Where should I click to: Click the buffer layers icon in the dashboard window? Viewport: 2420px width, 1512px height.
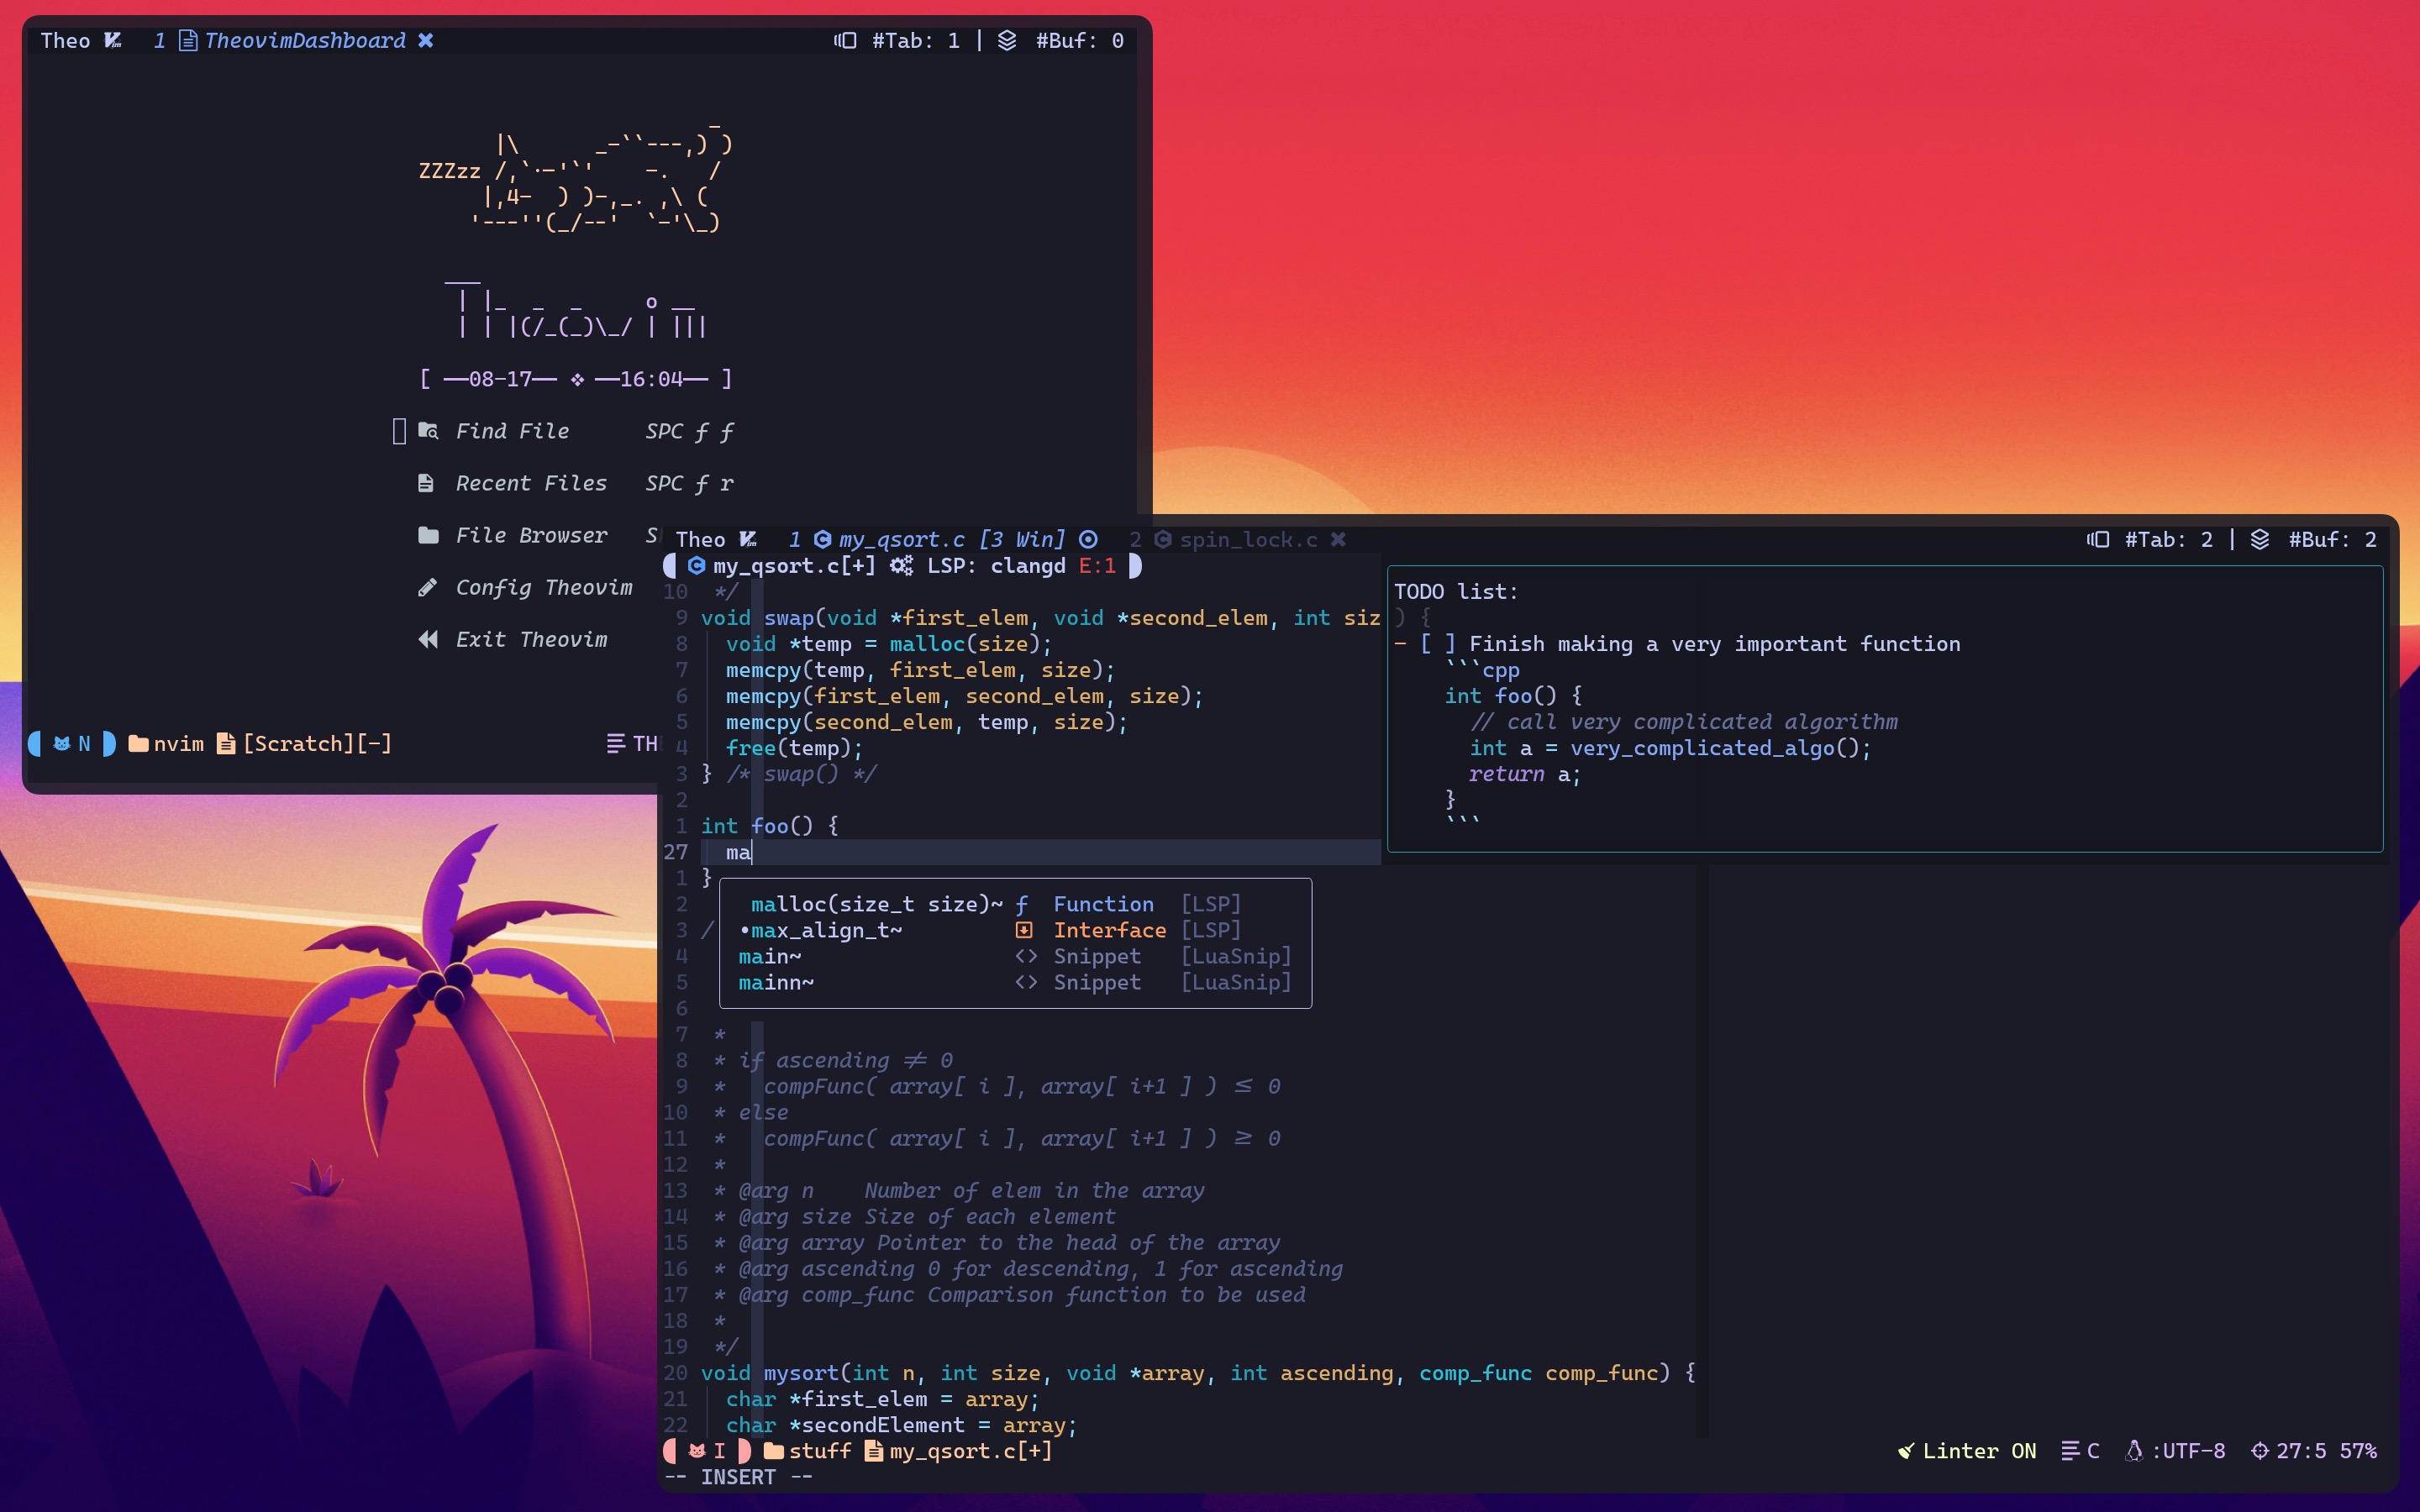pyautogui.click(x=1007, y=40)
